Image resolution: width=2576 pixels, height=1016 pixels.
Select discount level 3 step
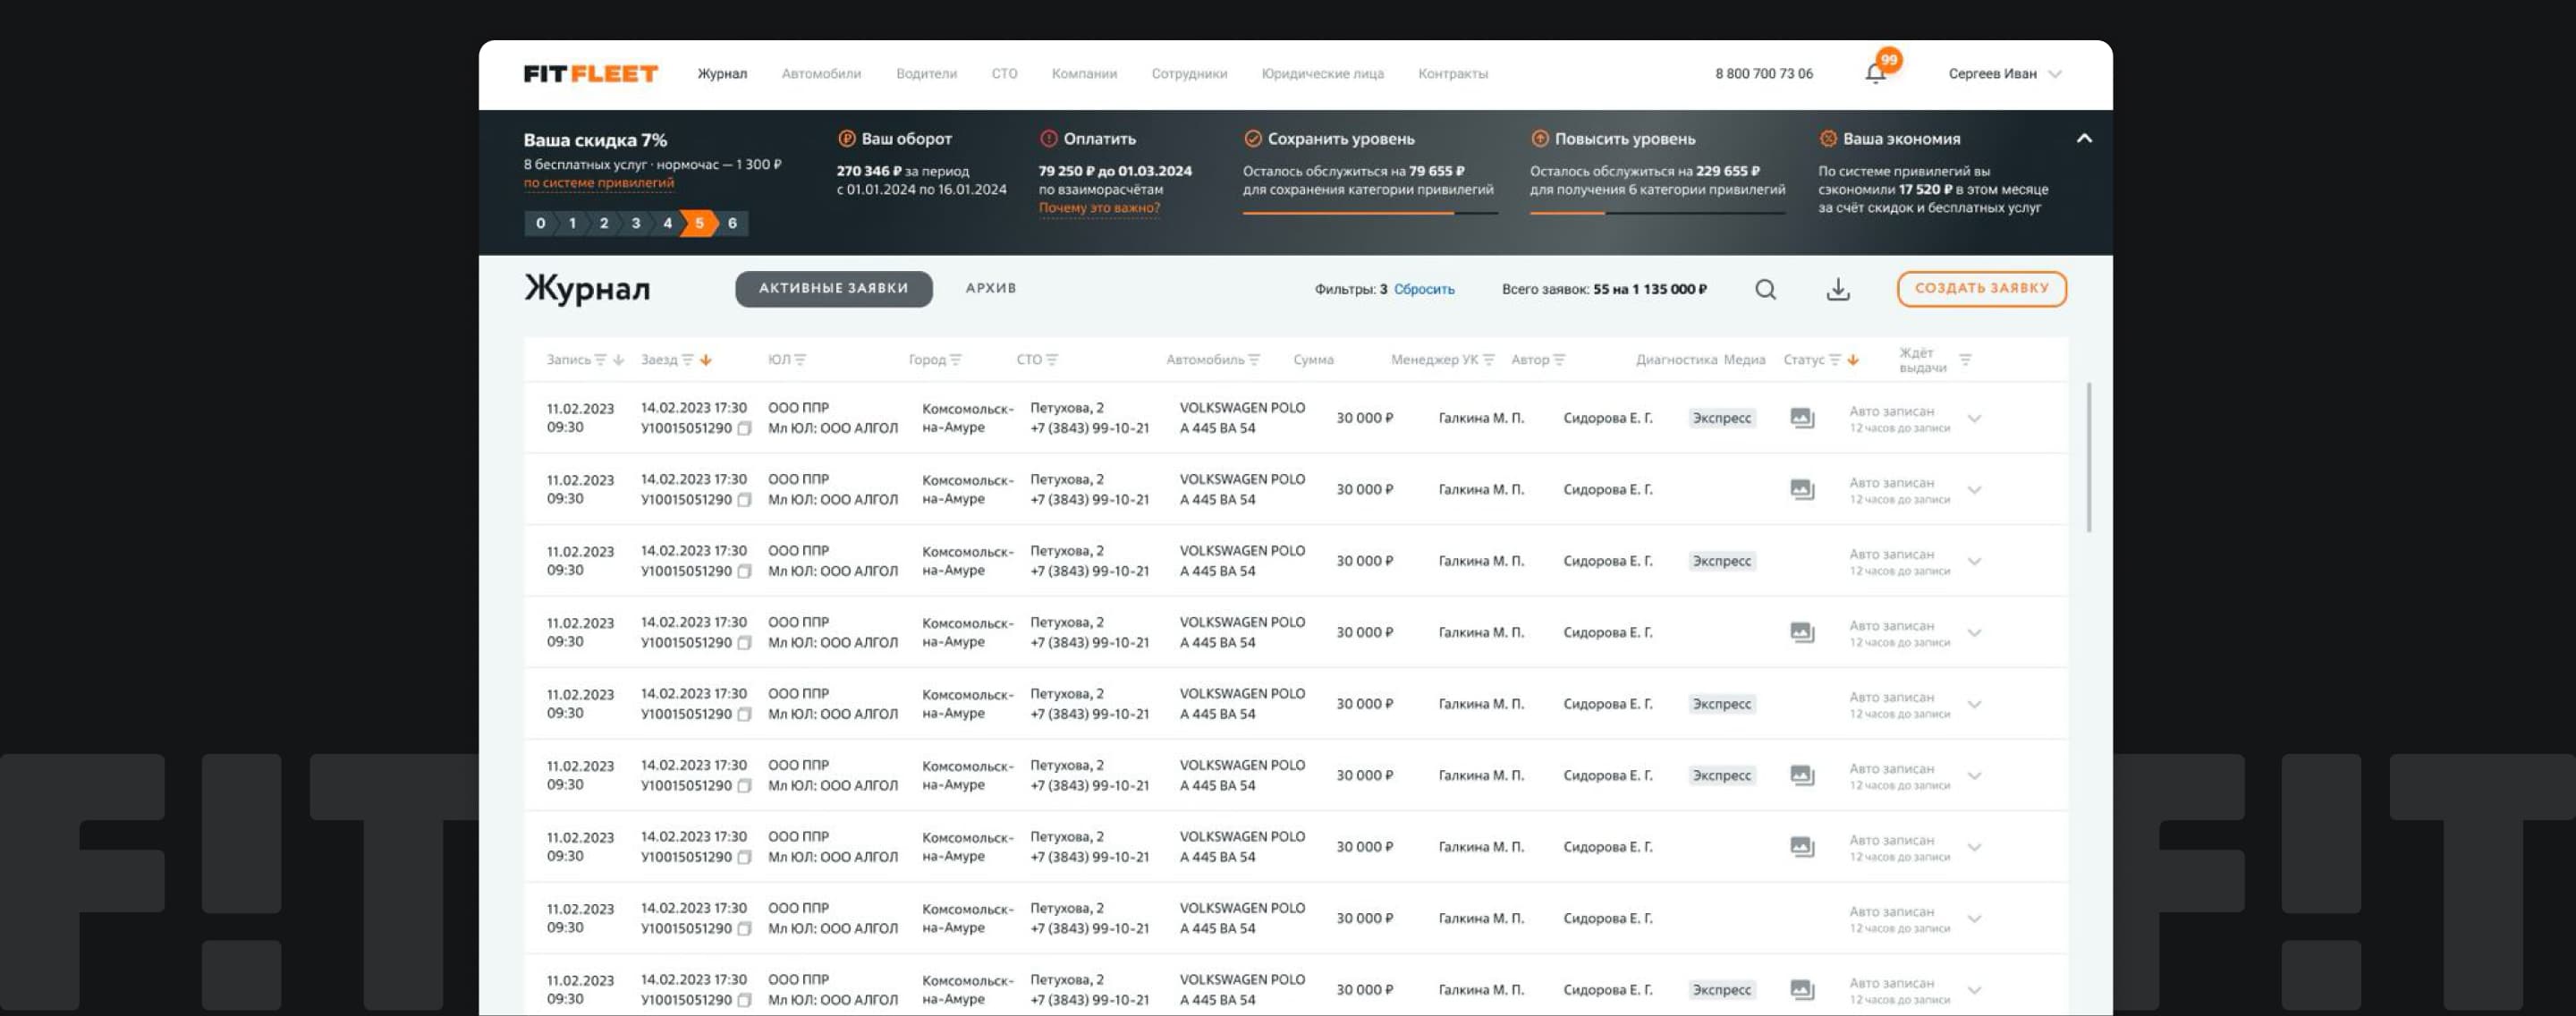tap(635, 223)
